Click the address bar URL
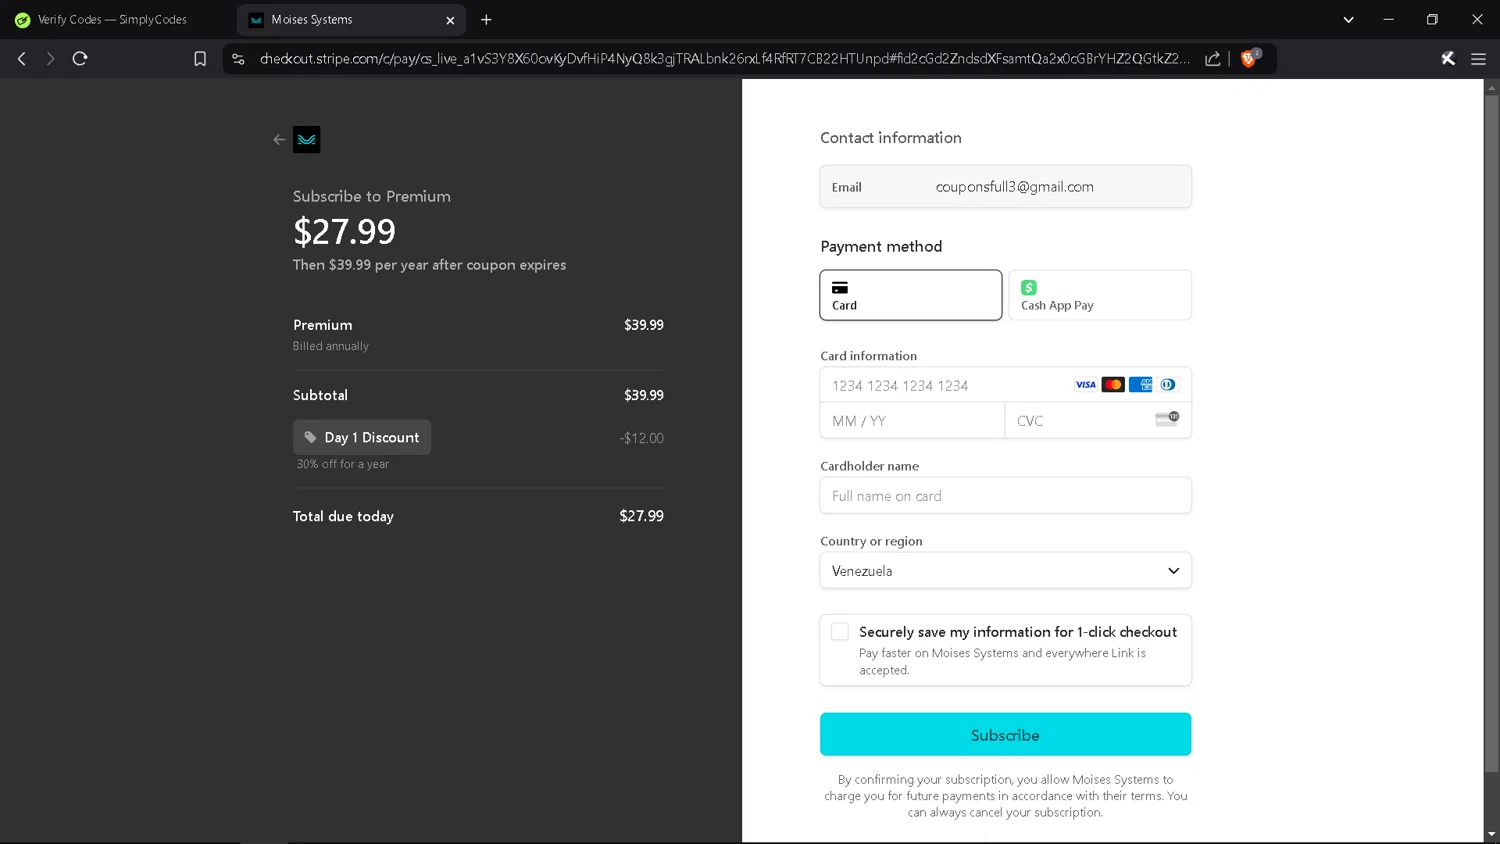Viewport: 1500px width, 844px height. pos(724,59)
